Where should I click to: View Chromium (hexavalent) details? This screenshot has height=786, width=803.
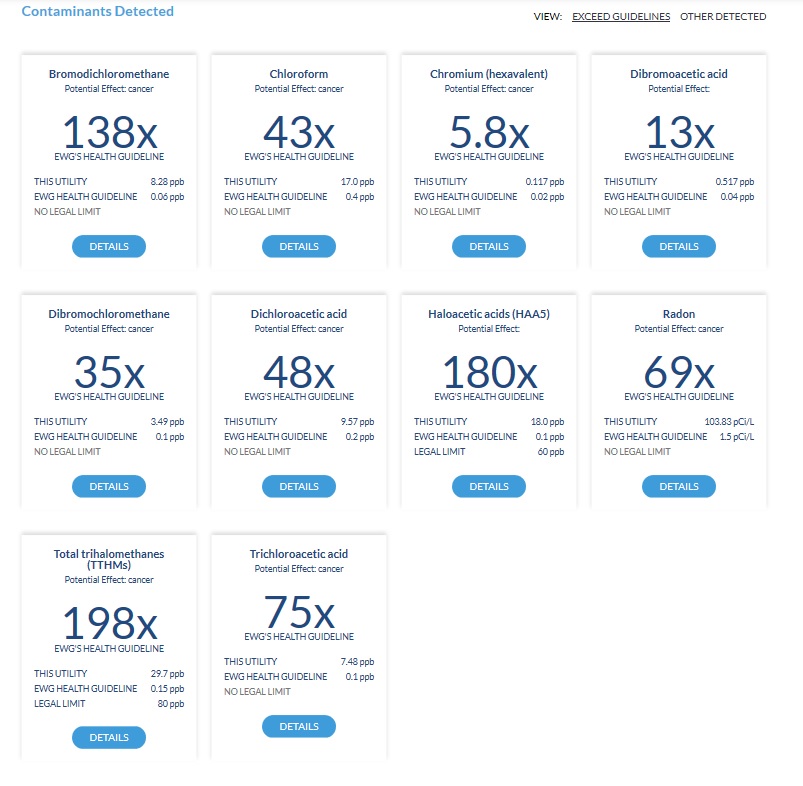489,246
